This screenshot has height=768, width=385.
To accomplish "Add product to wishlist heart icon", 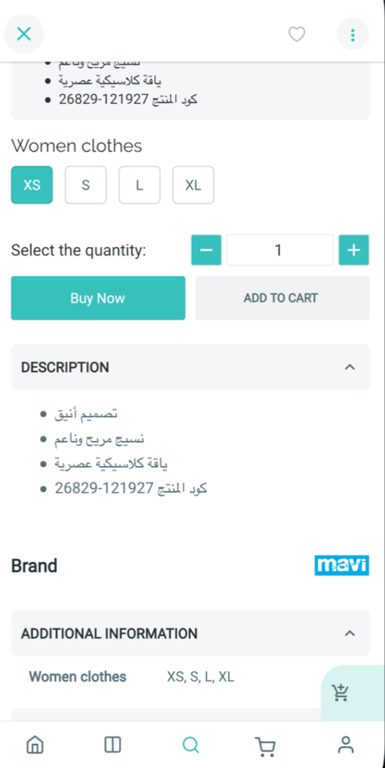I will click(x=296, y=34).
